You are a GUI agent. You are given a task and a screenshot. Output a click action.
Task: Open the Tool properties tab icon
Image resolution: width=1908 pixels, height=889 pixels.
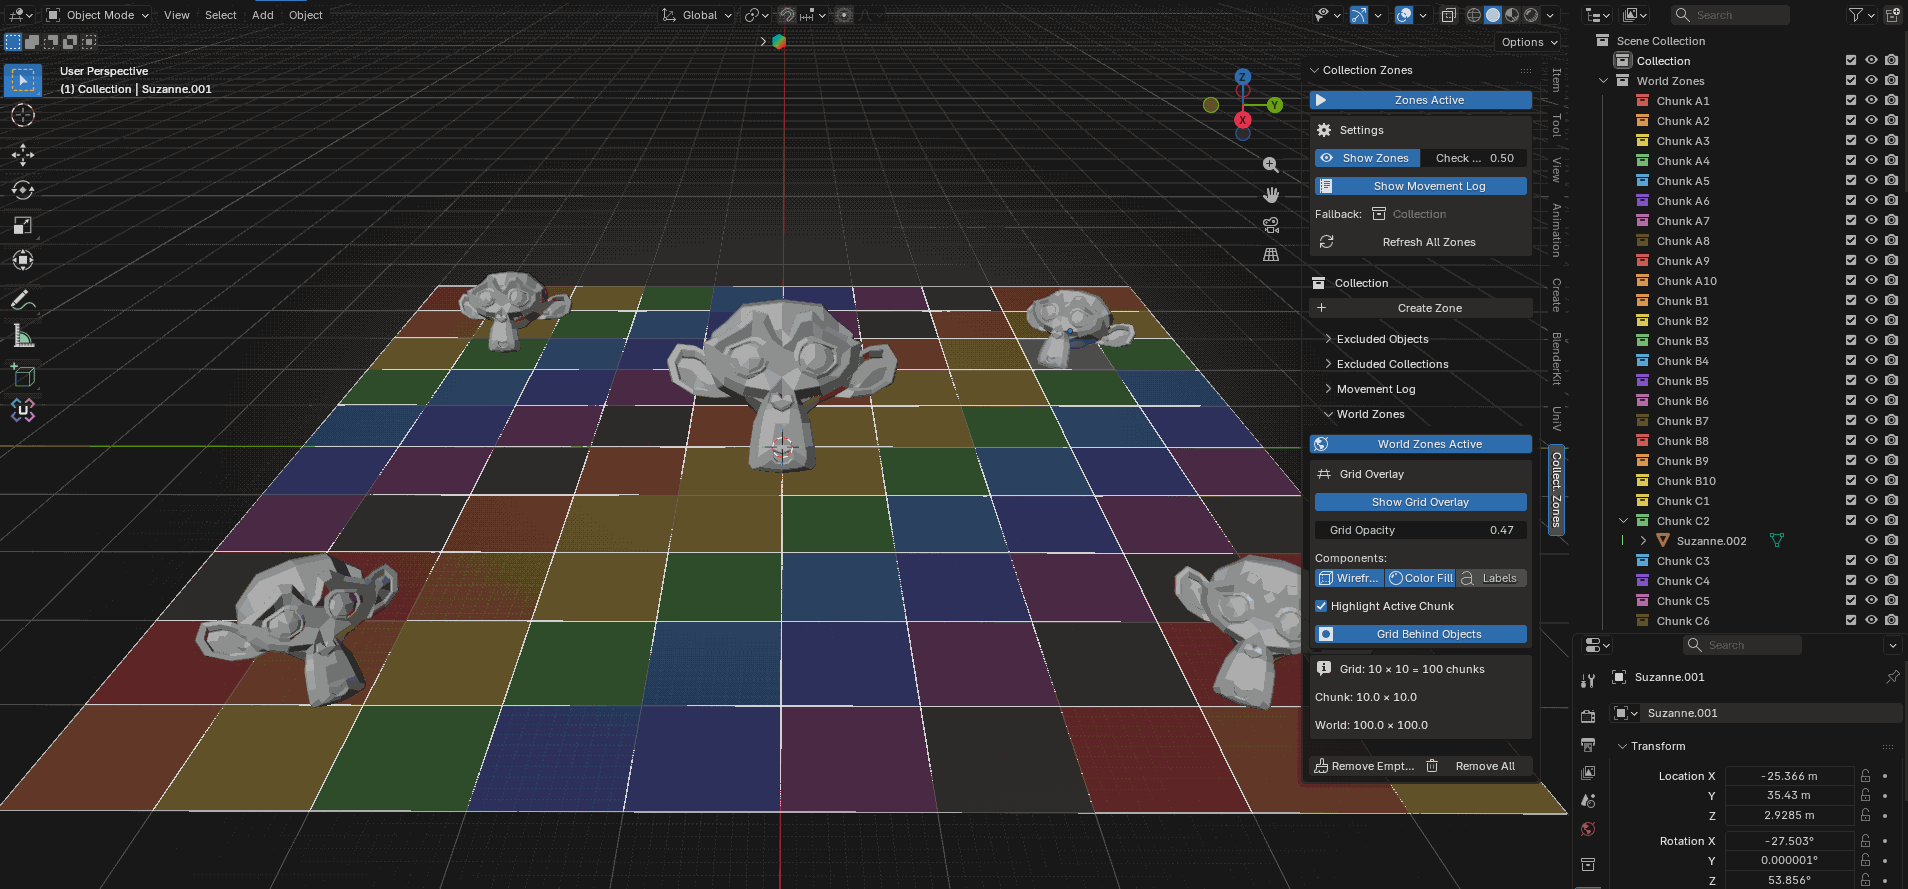coord(1588,681)
